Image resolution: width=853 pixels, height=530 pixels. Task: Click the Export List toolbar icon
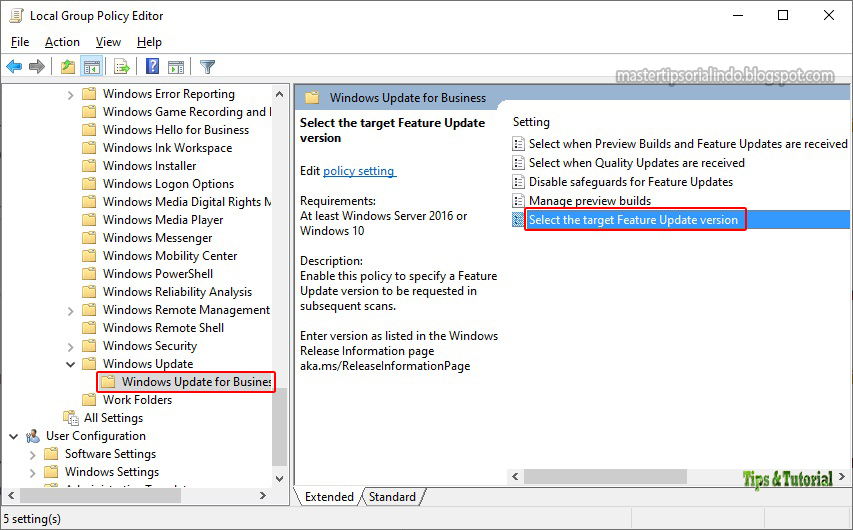coord(122,67)
